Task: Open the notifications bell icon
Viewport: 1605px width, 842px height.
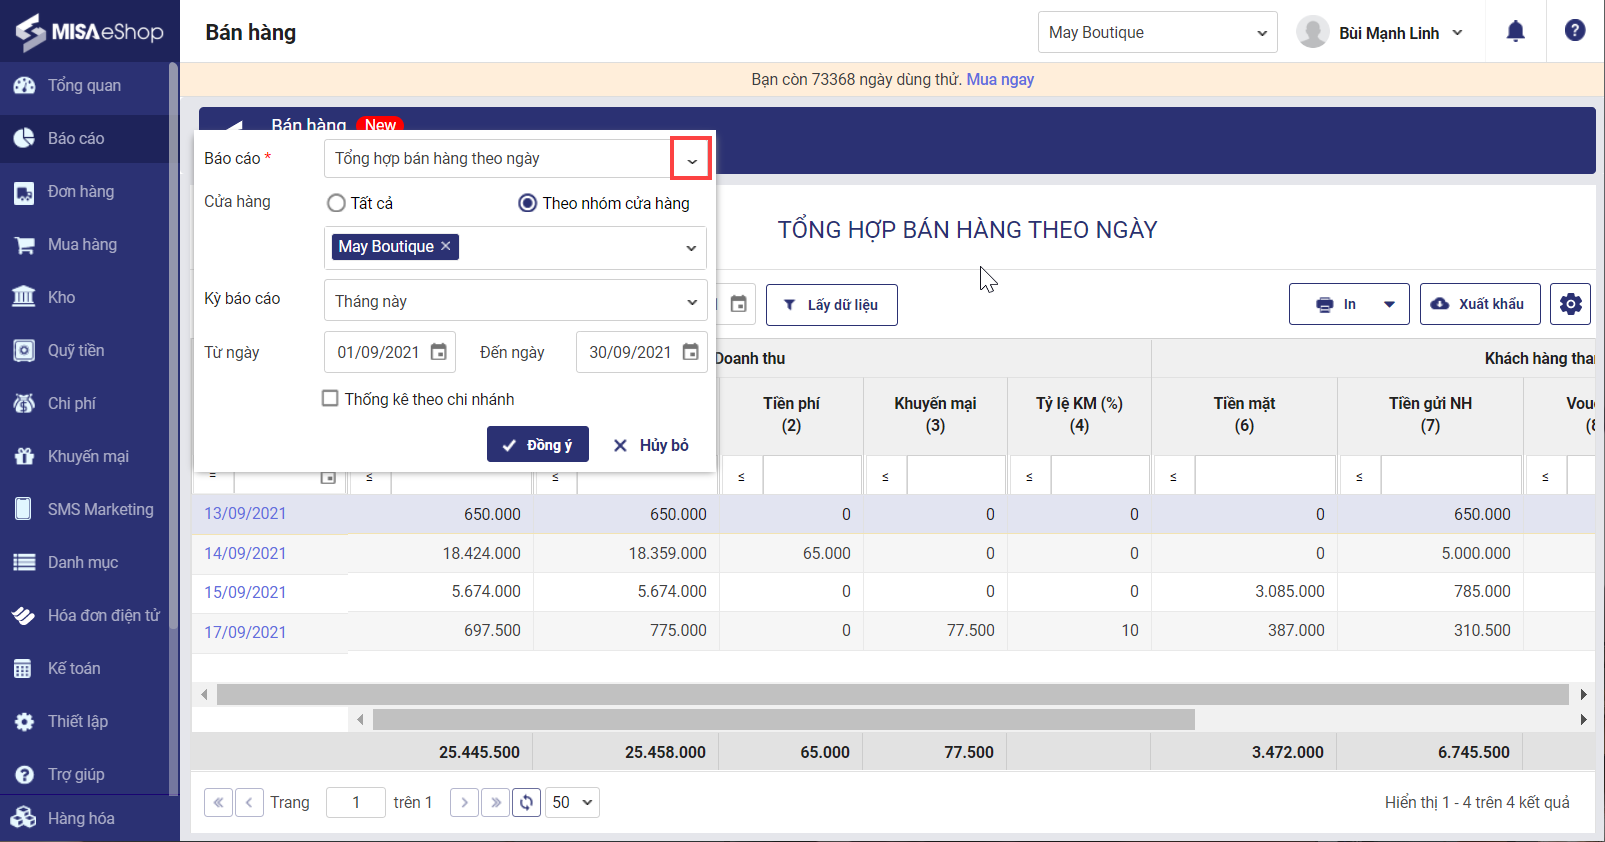Action: [x=1515, y=32]
